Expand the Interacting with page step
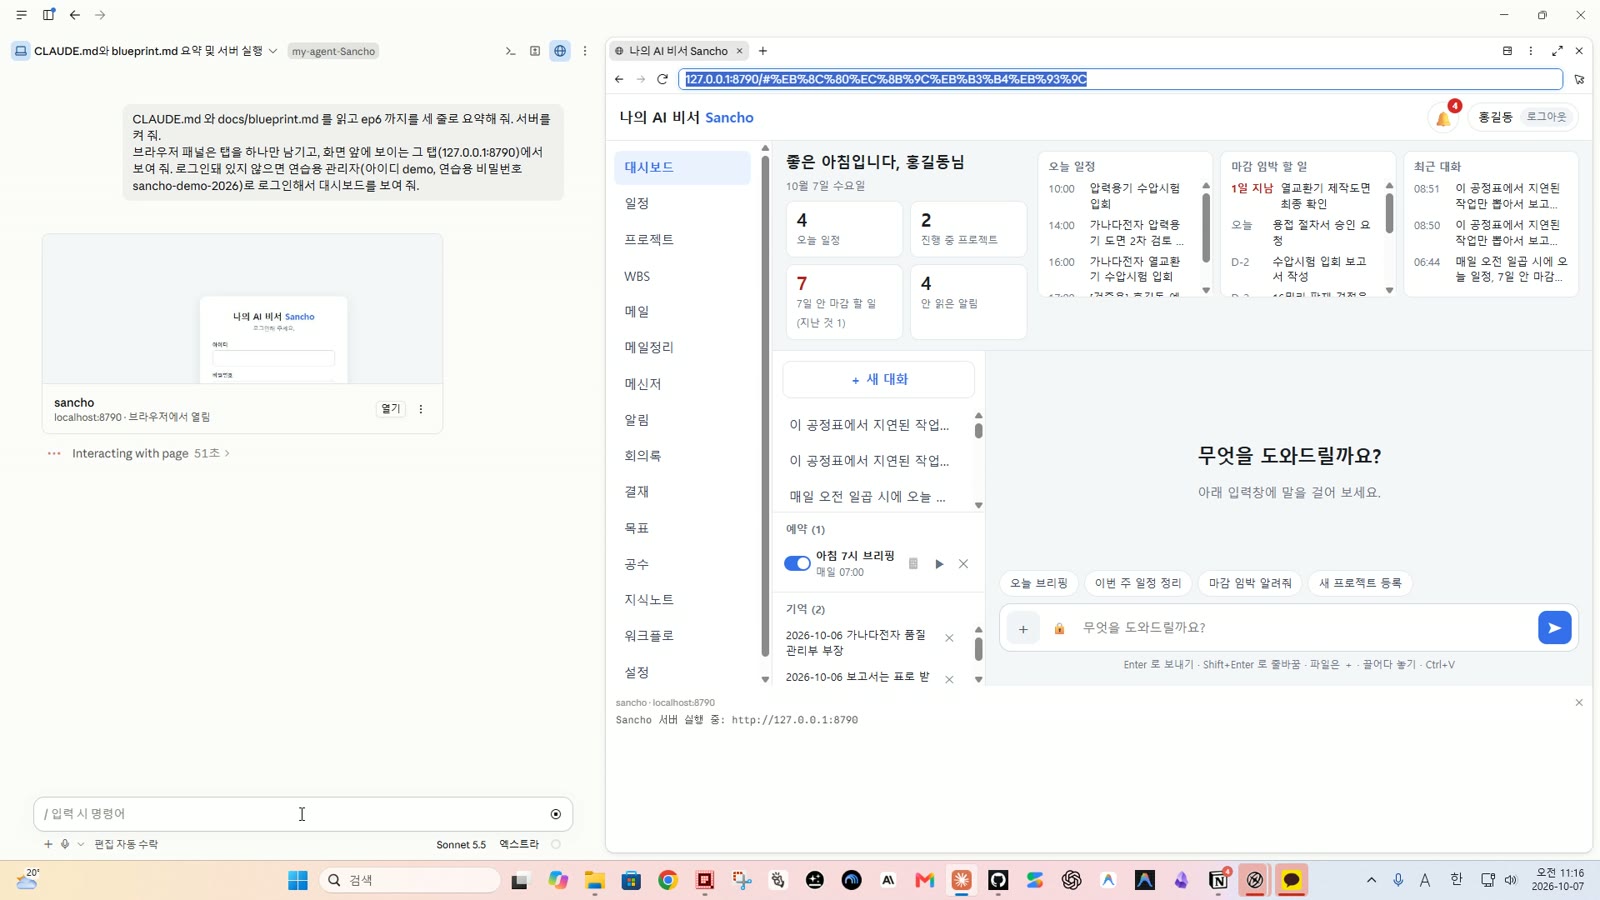1600x900 pixels. pos(150,453)
